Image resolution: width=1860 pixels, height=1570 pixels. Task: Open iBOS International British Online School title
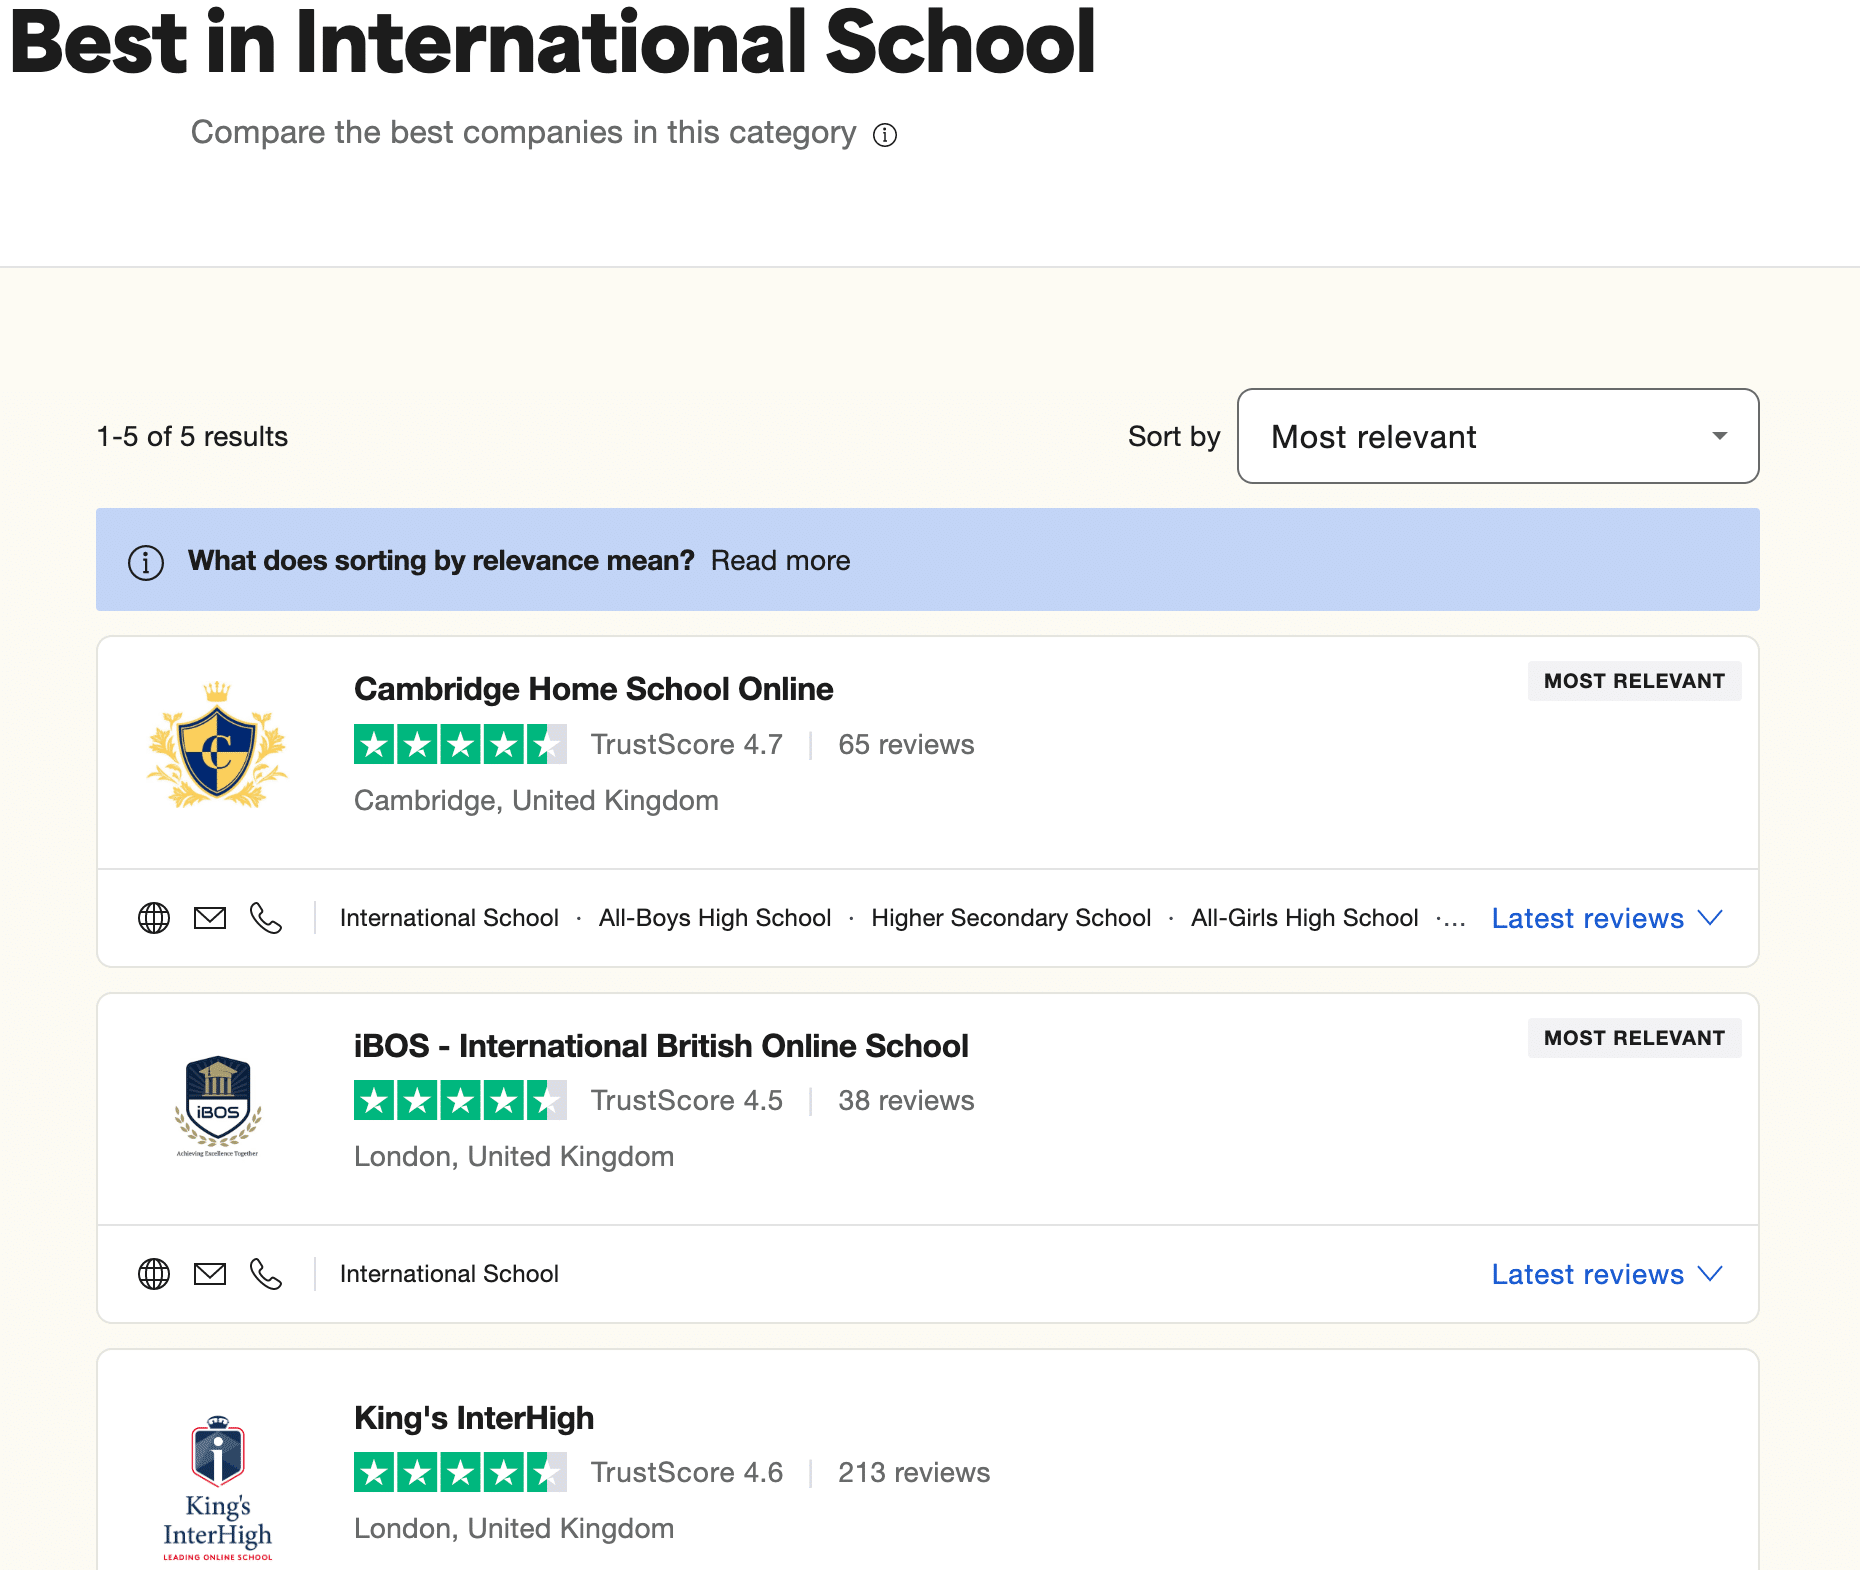point(661,1046)
